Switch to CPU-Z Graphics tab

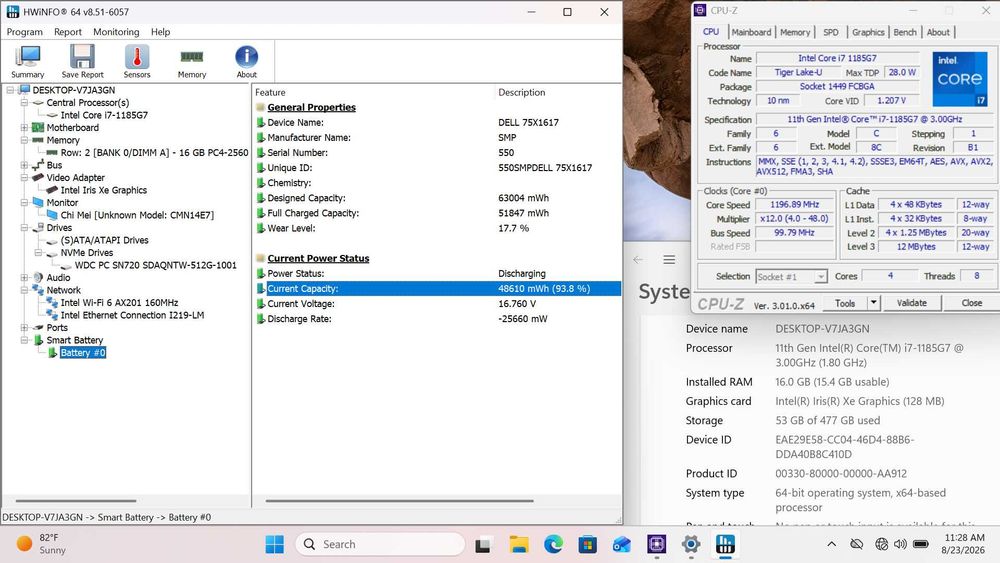pos(868,33)
